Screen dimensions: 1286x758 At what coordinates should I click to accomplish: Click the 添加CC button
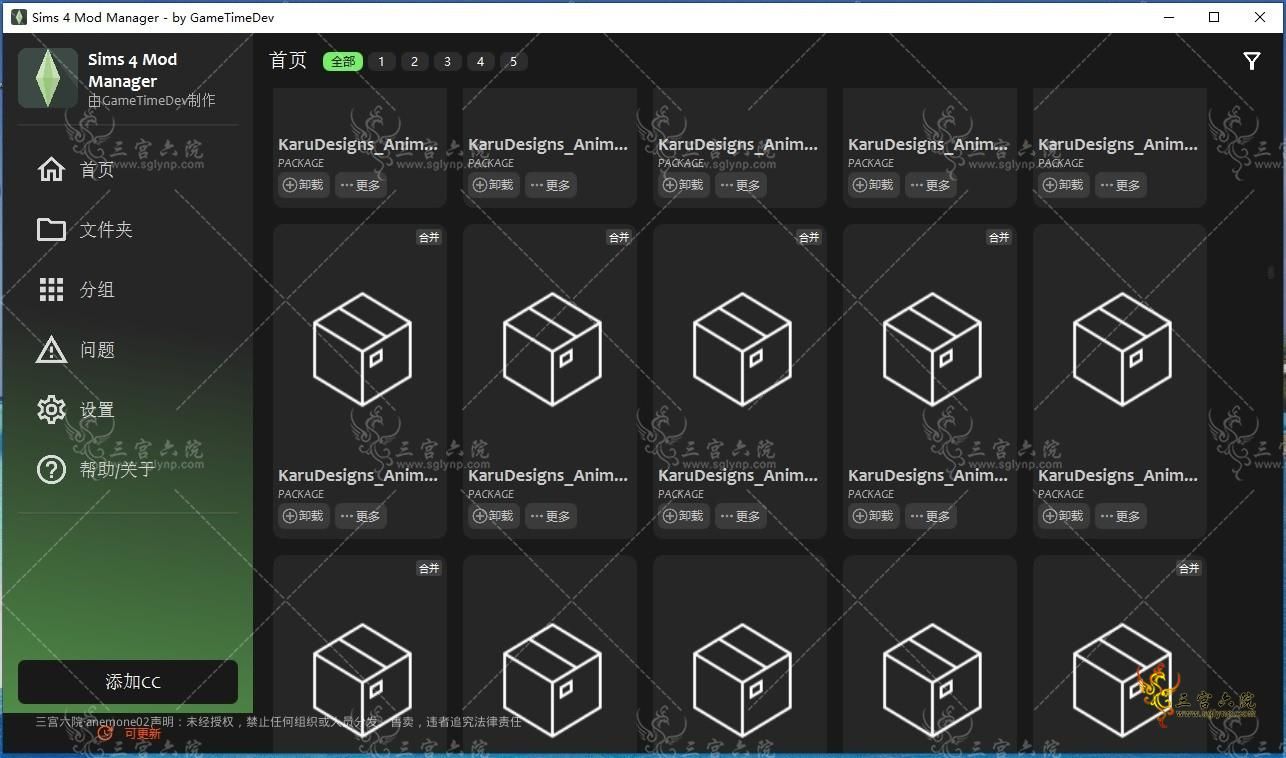point(128,682)
